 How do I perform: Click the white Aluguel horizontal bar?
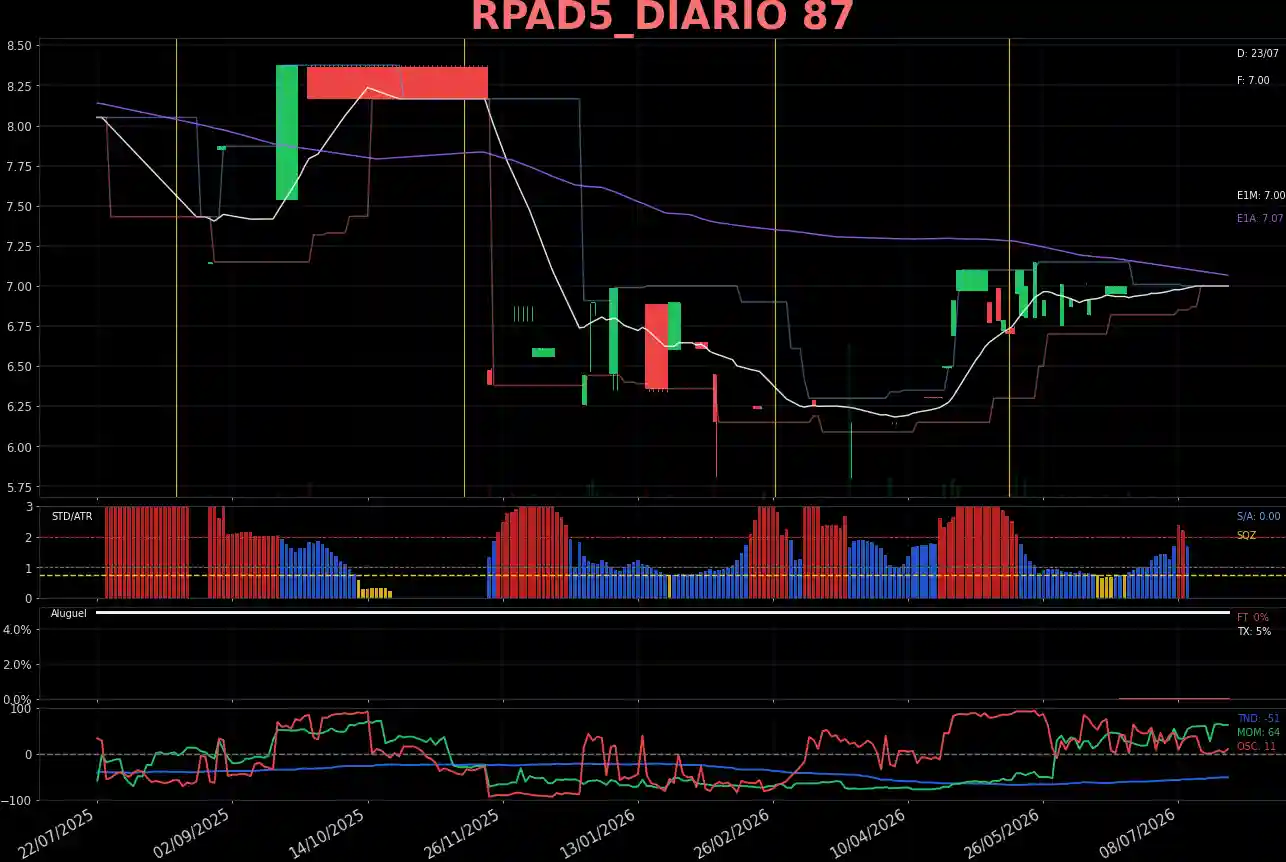coord(662,613)
